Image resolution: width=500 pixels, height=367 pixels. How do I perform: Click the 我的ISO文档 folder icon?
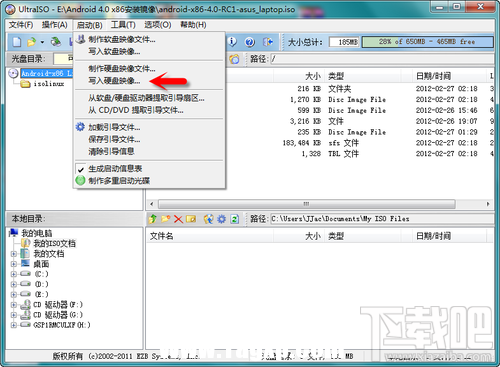[x=25, y=243]
